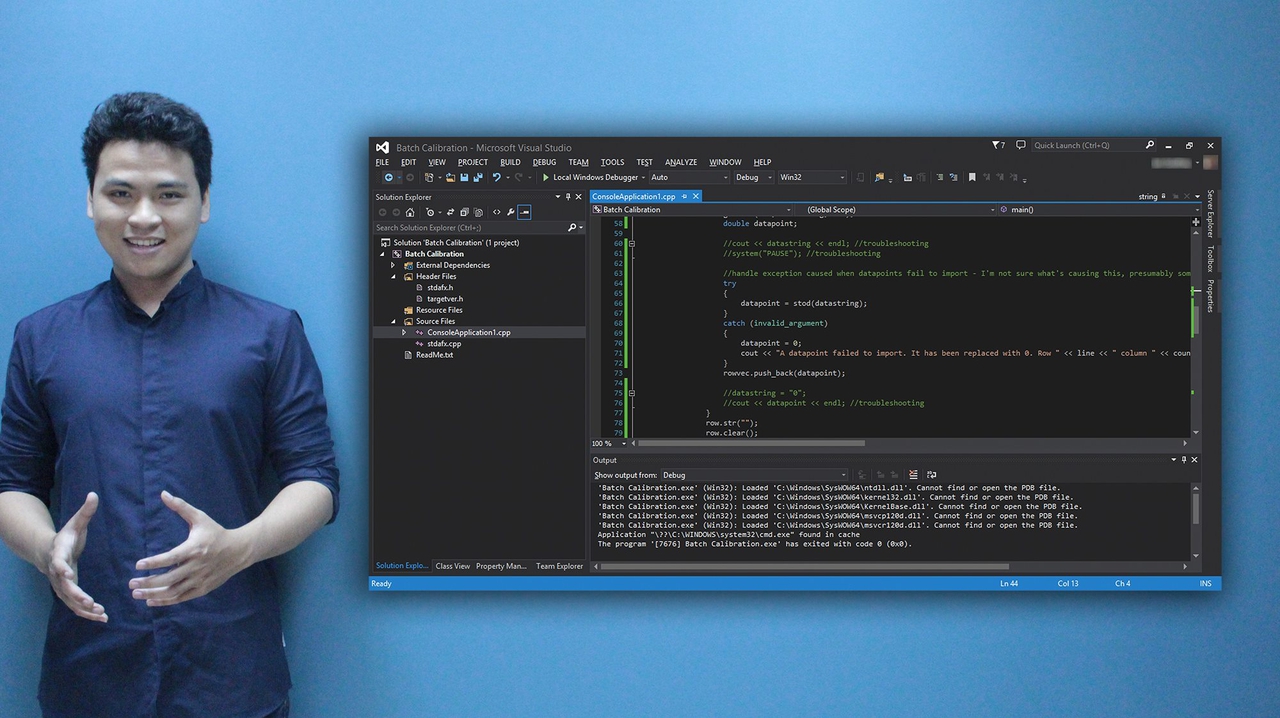Viewport: 1280px width, 718px height.
Task: Open the Show output from Debug dropdown
Action: coord(755,475)
